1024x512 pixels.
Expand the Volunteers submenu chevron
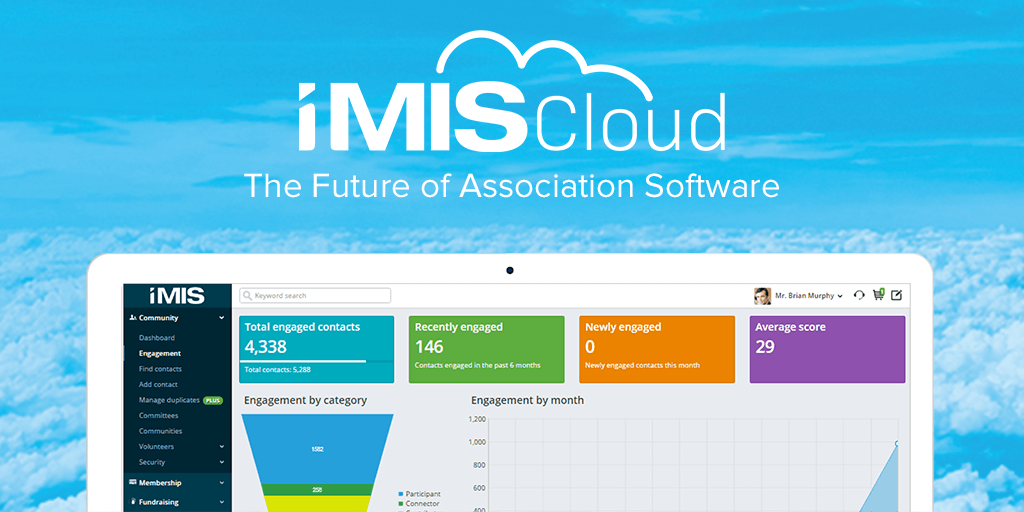(x=221, y=447)
